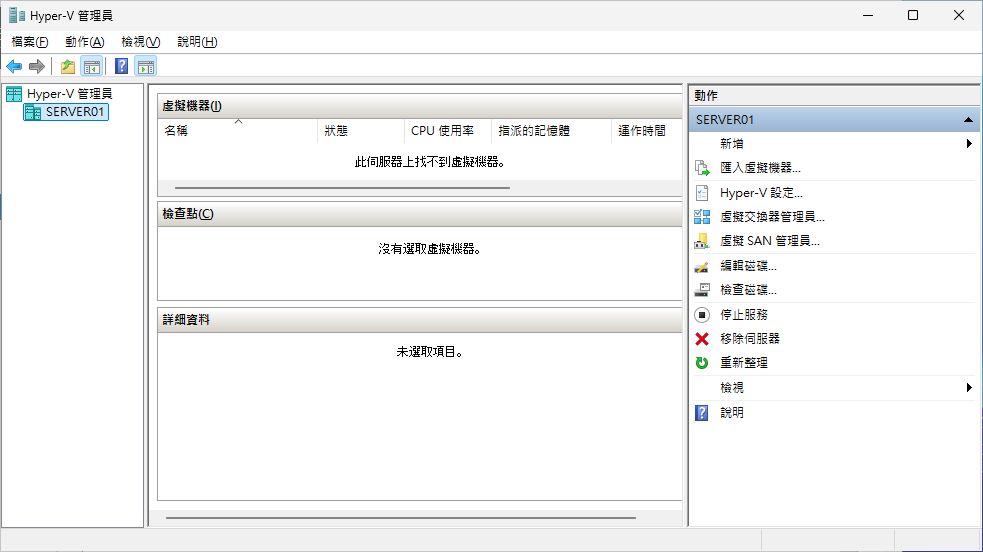Click 移除伺服器 action

pos(750,339)
